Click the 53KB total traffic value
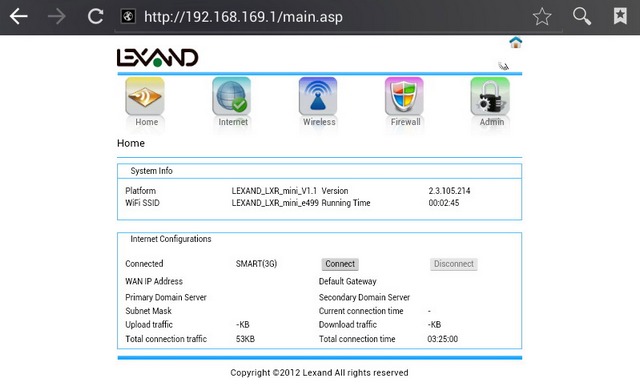Viewport: 640px width, 387px height. (x=245, y=339)
